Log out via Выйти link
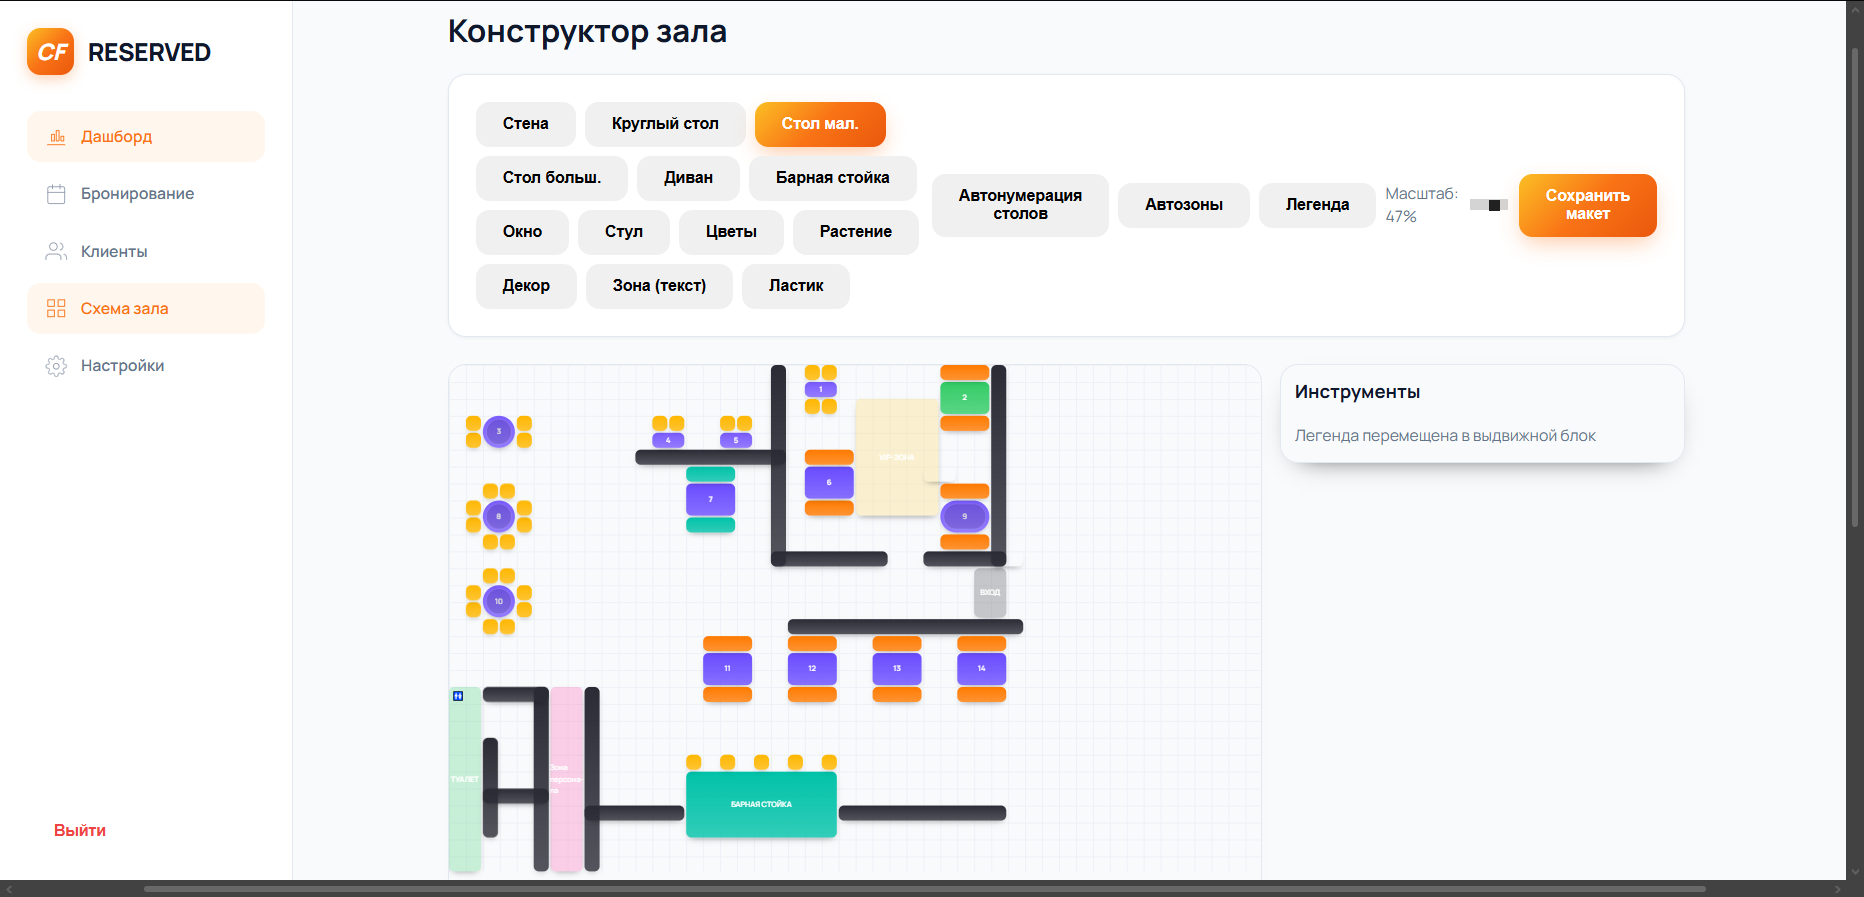 [x=80, y=831]
